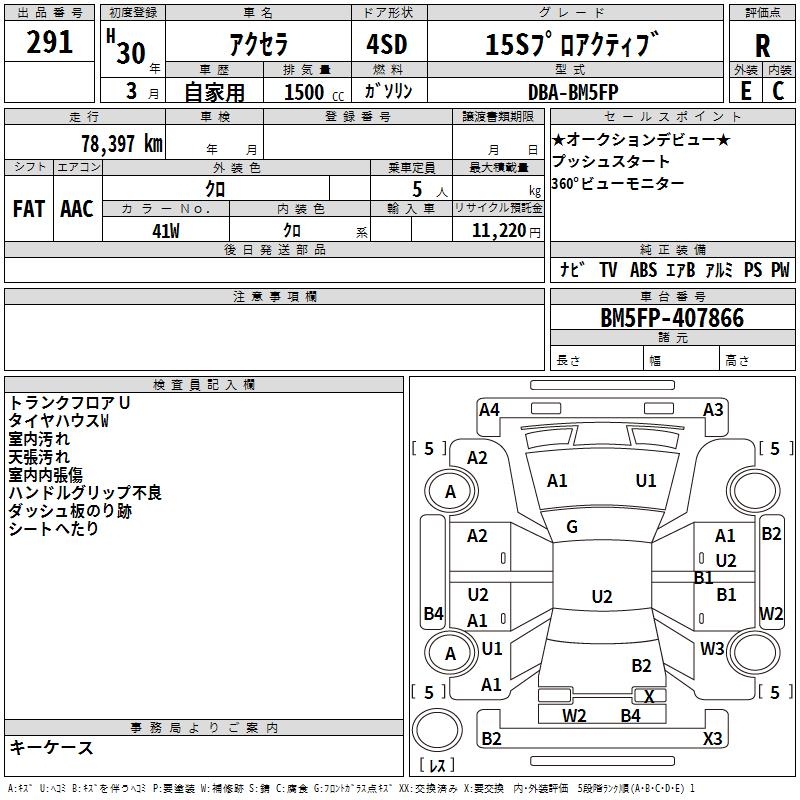Select rear bumper mark X3

[x=713, y=738]
